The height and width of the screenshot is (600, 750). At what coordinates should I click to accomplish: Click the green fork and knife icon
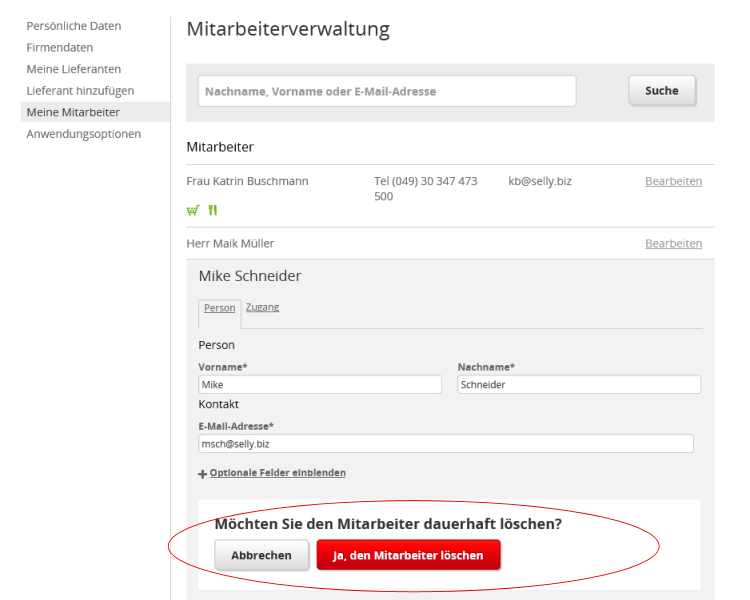coord(213,210)
